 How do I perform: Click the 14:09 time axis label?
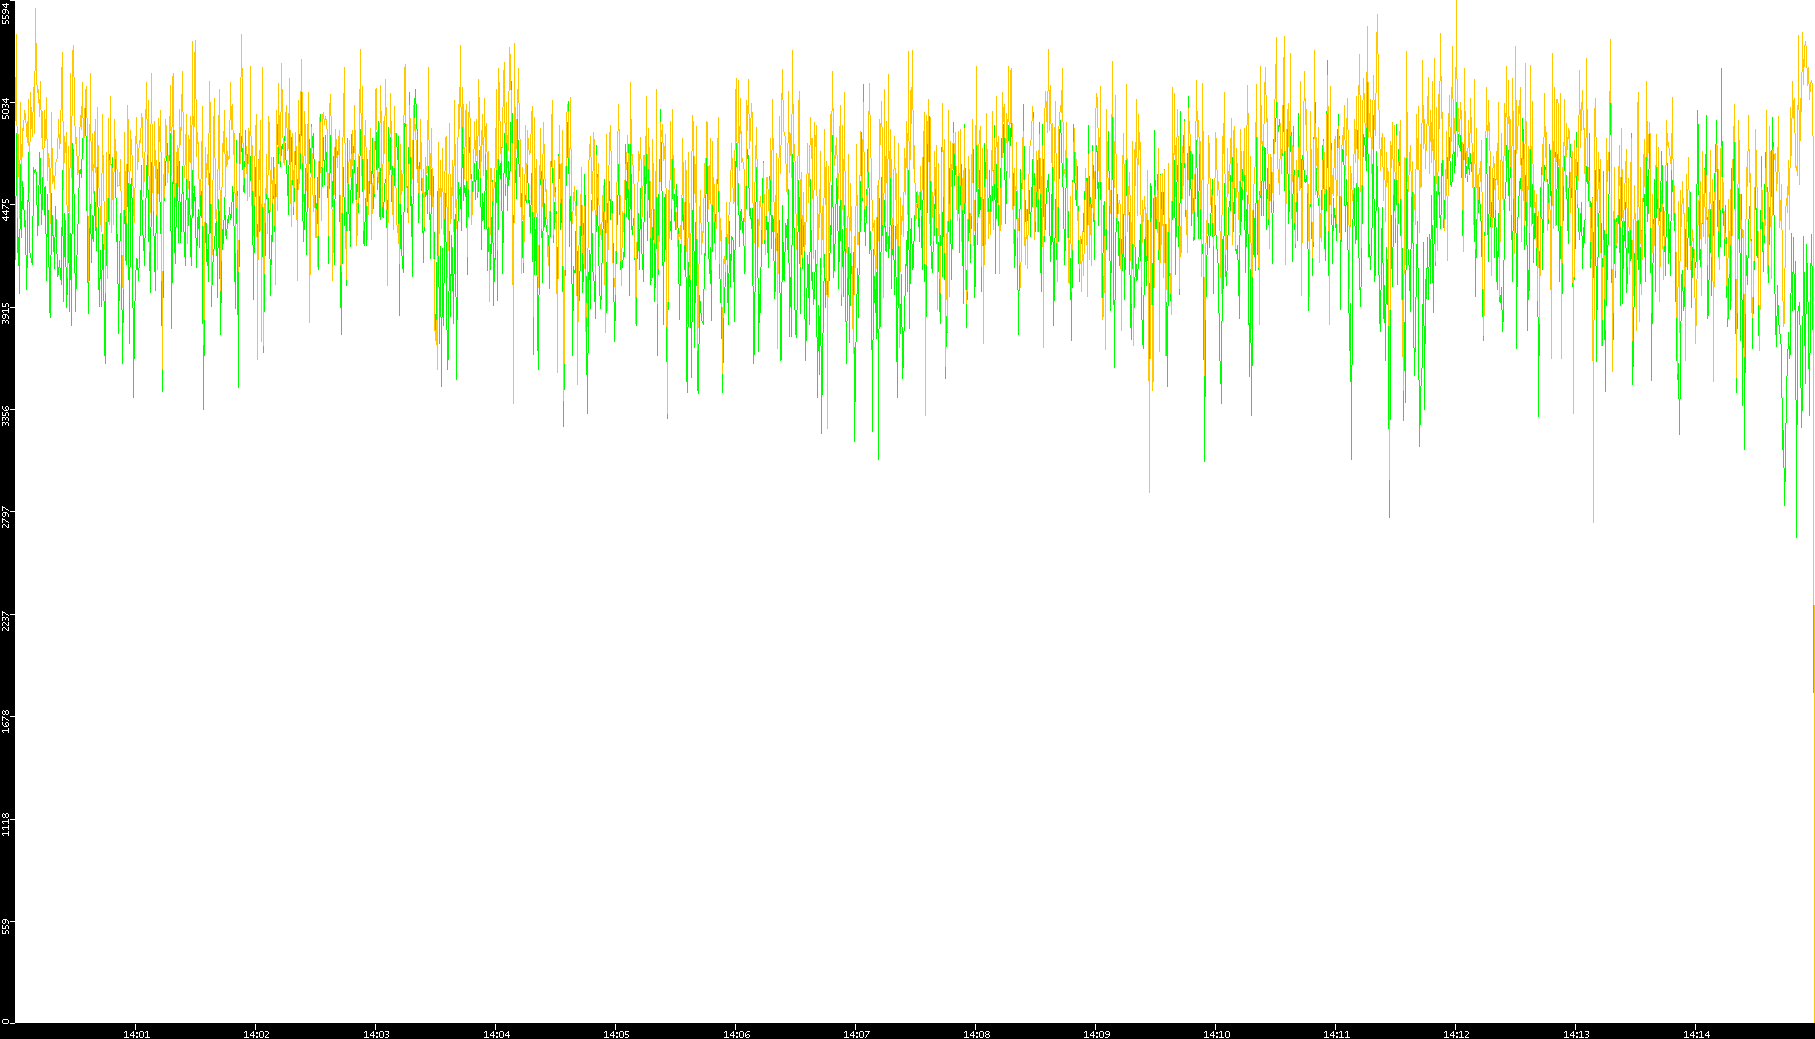pyautogui.click(x=1096, y=1034)
